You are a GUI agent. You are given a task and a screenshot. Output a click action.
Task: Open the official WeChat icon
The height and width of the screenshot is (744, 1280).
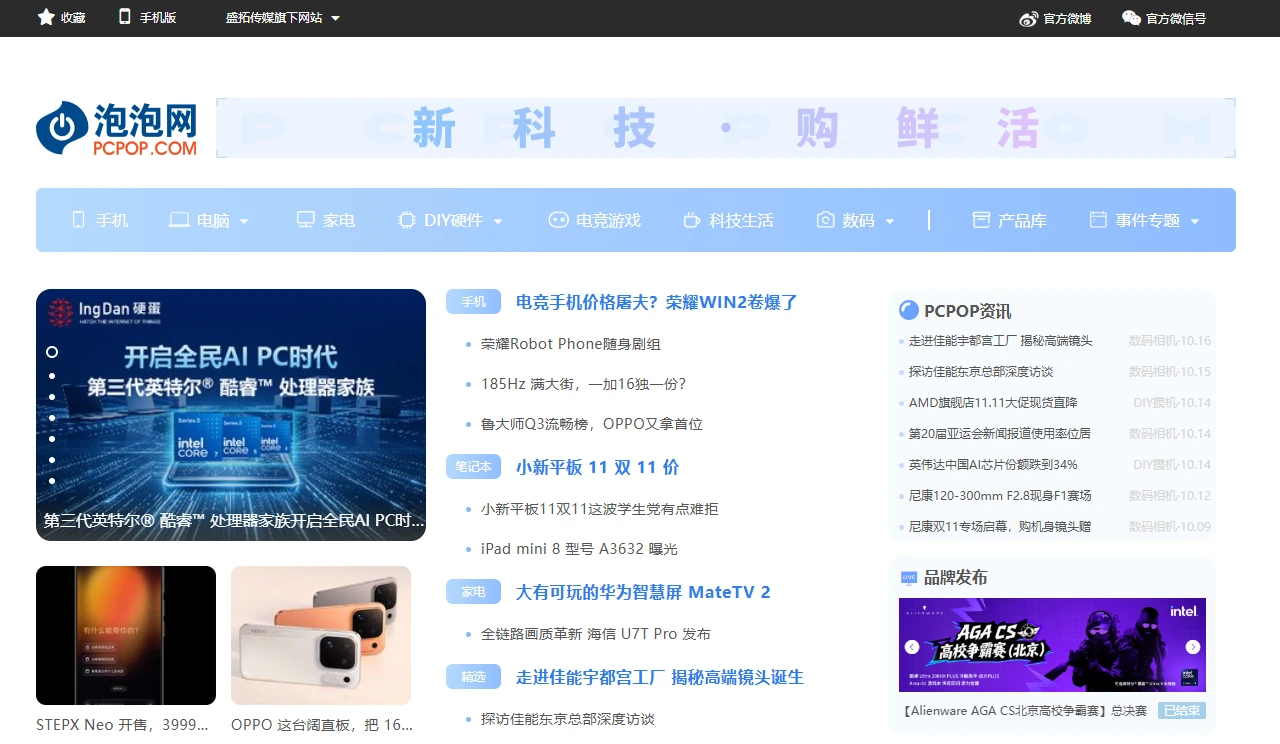tap(1131, 18)
